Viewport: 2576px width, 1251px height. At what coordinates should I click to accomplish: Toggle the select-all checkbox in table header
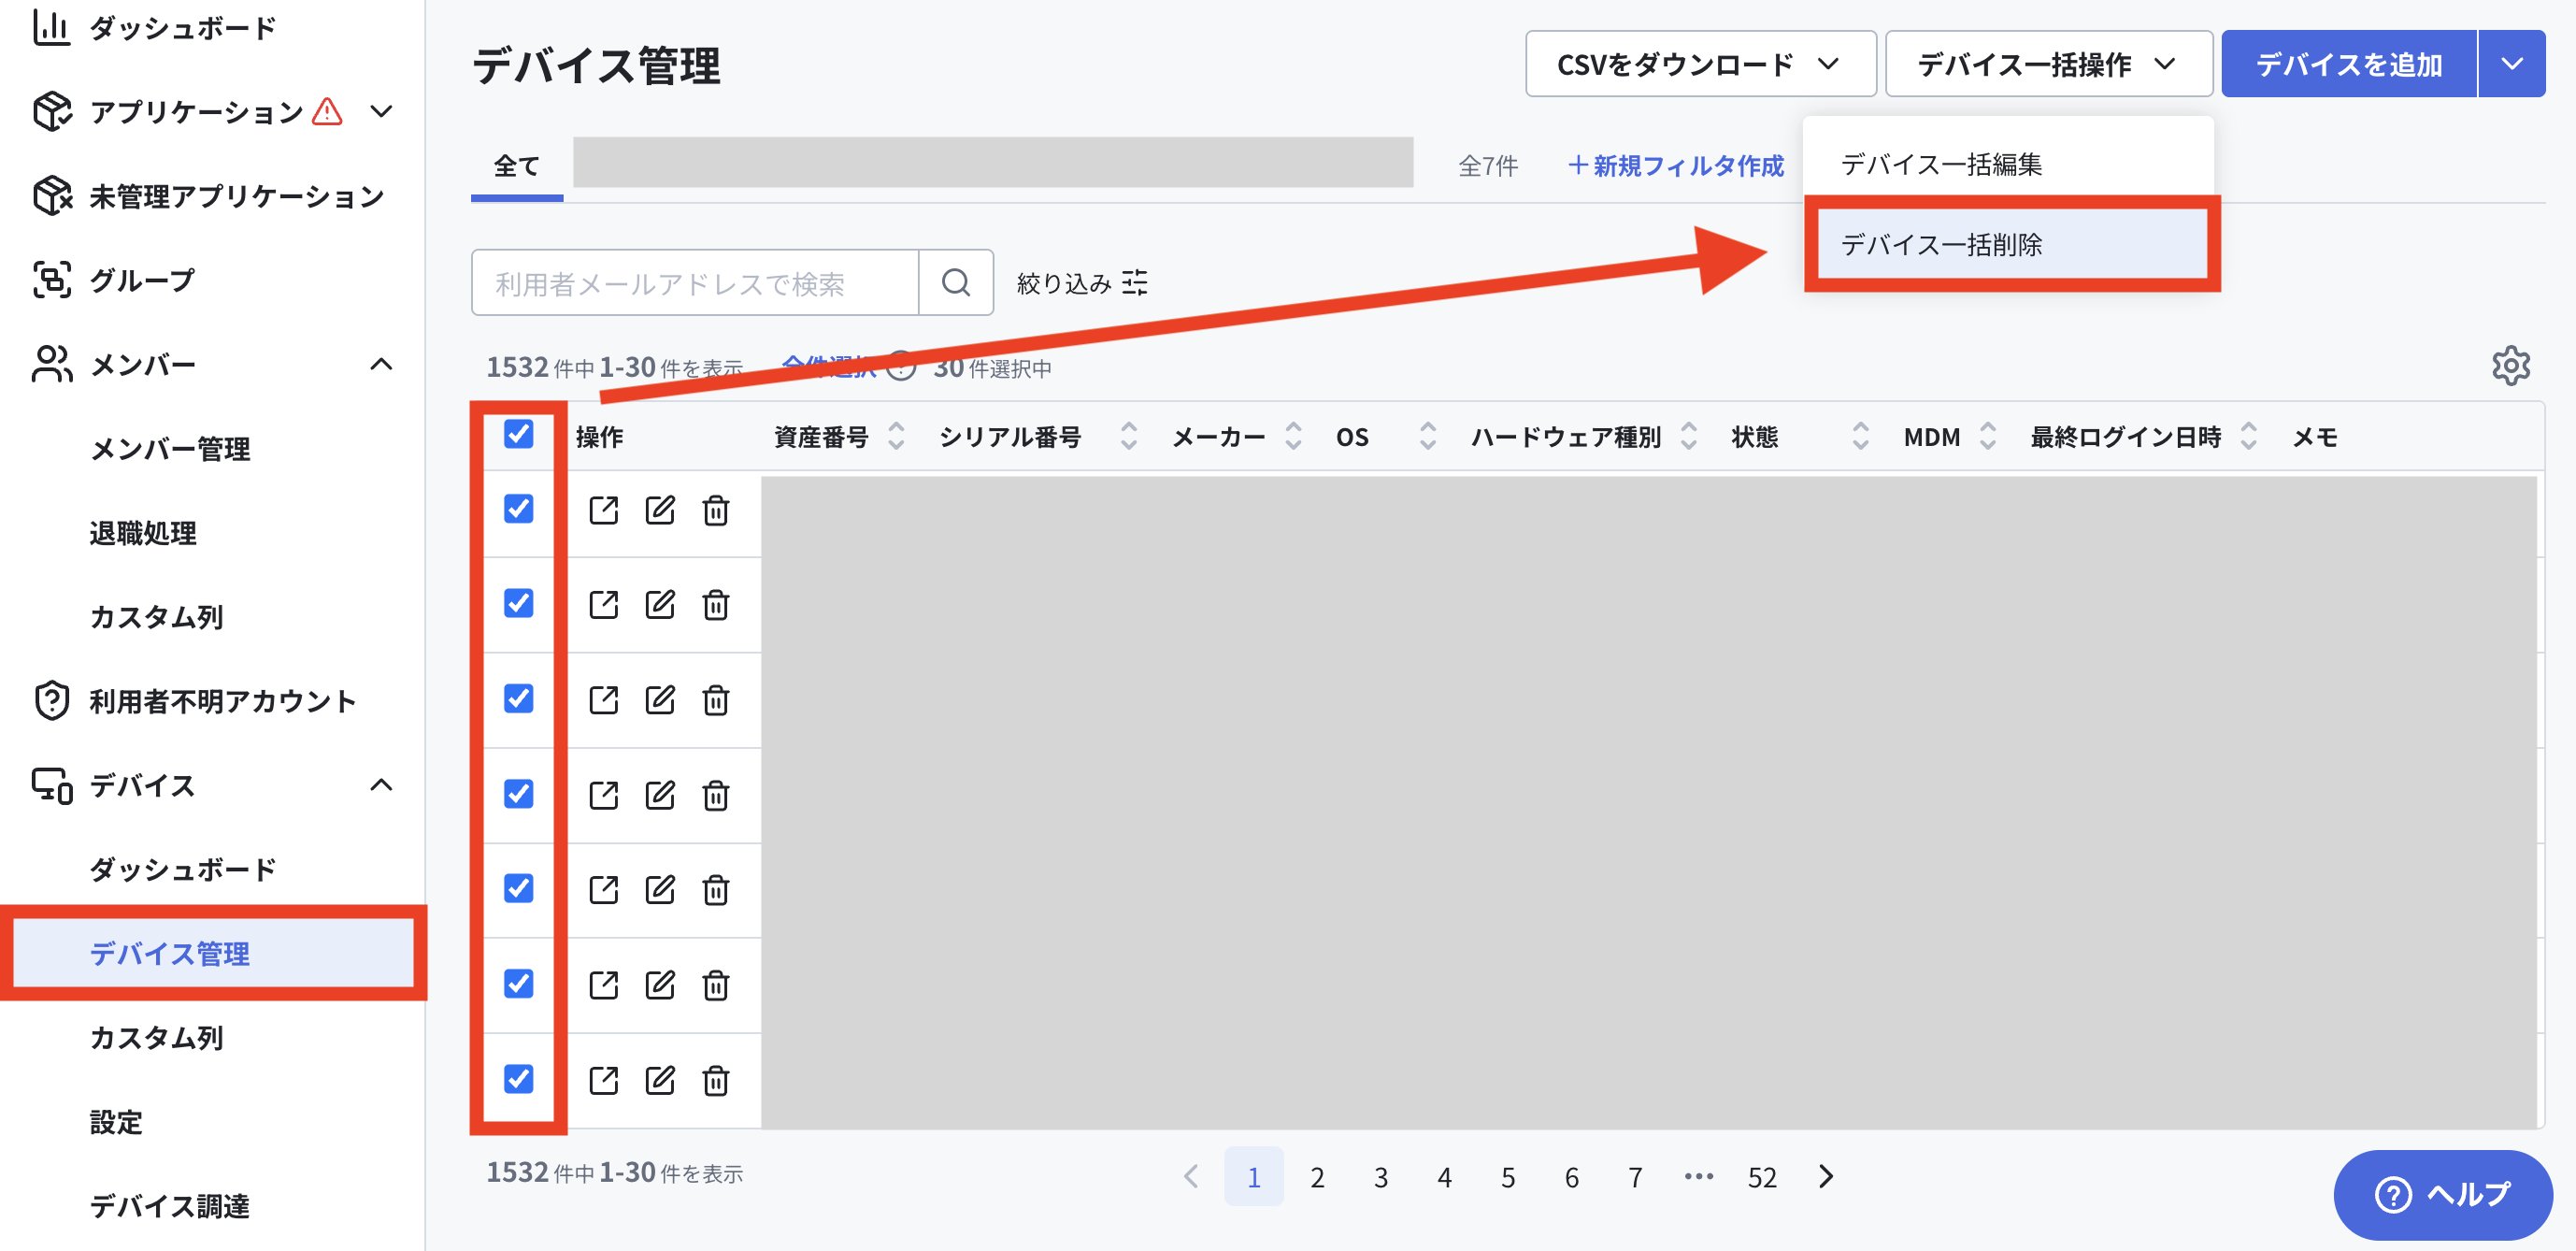(x=518, y=434)
